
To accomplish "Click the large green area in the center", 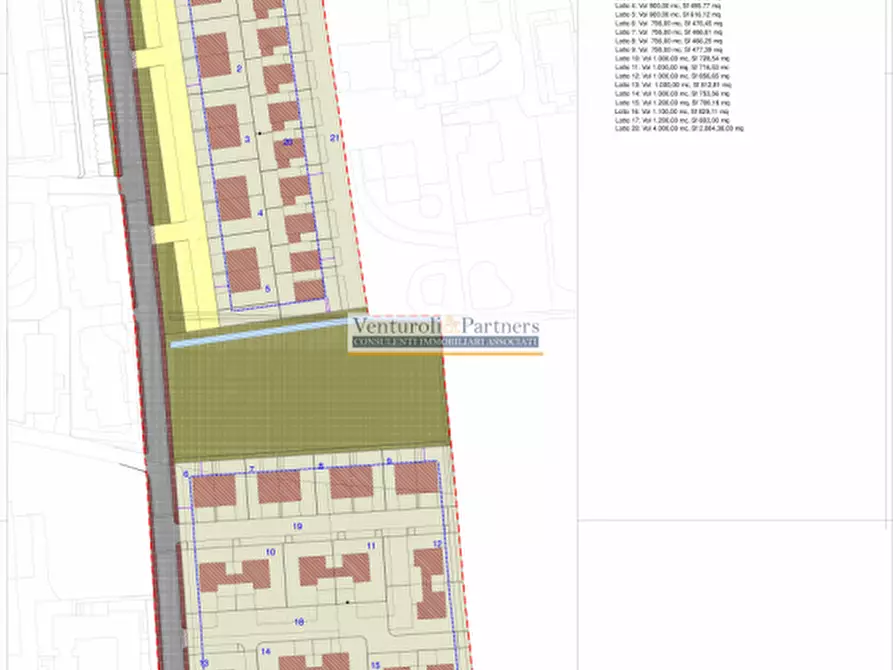I will pyautogui.click(x=305, y=395).
